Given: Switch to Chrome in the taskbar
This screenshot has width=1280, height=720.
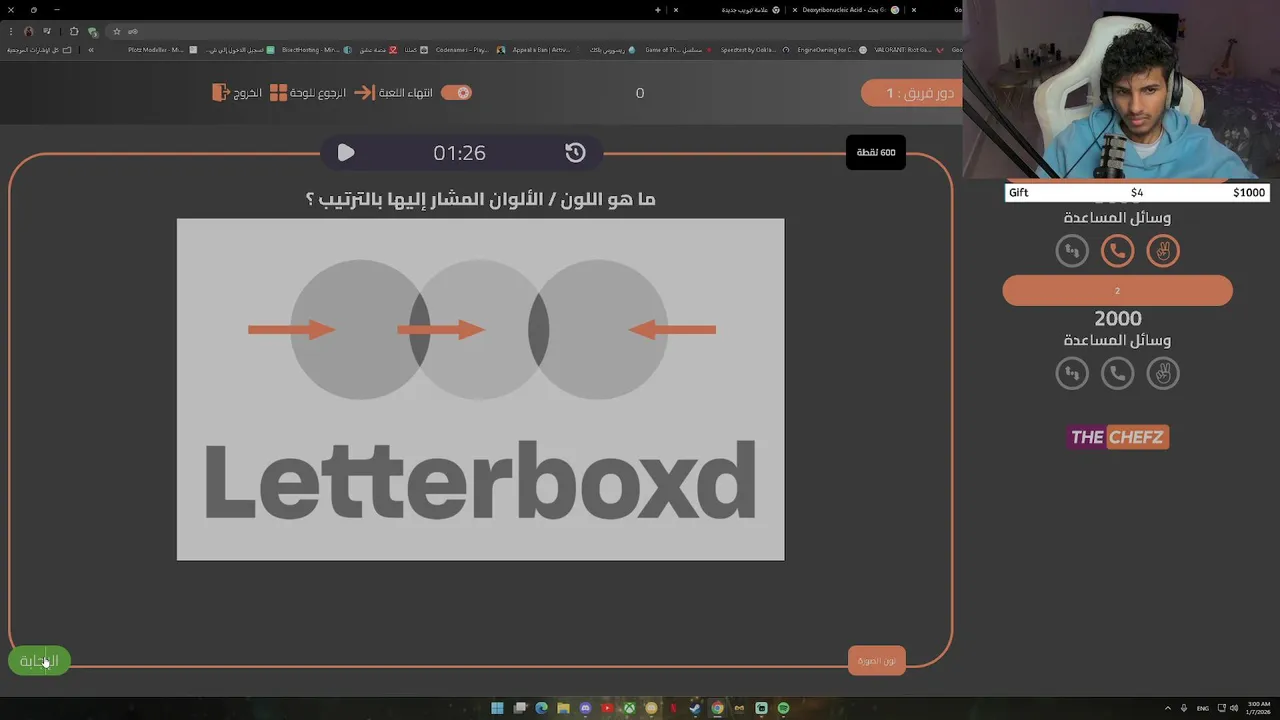Looking at the screenshot, I should [x=717, y=708].
